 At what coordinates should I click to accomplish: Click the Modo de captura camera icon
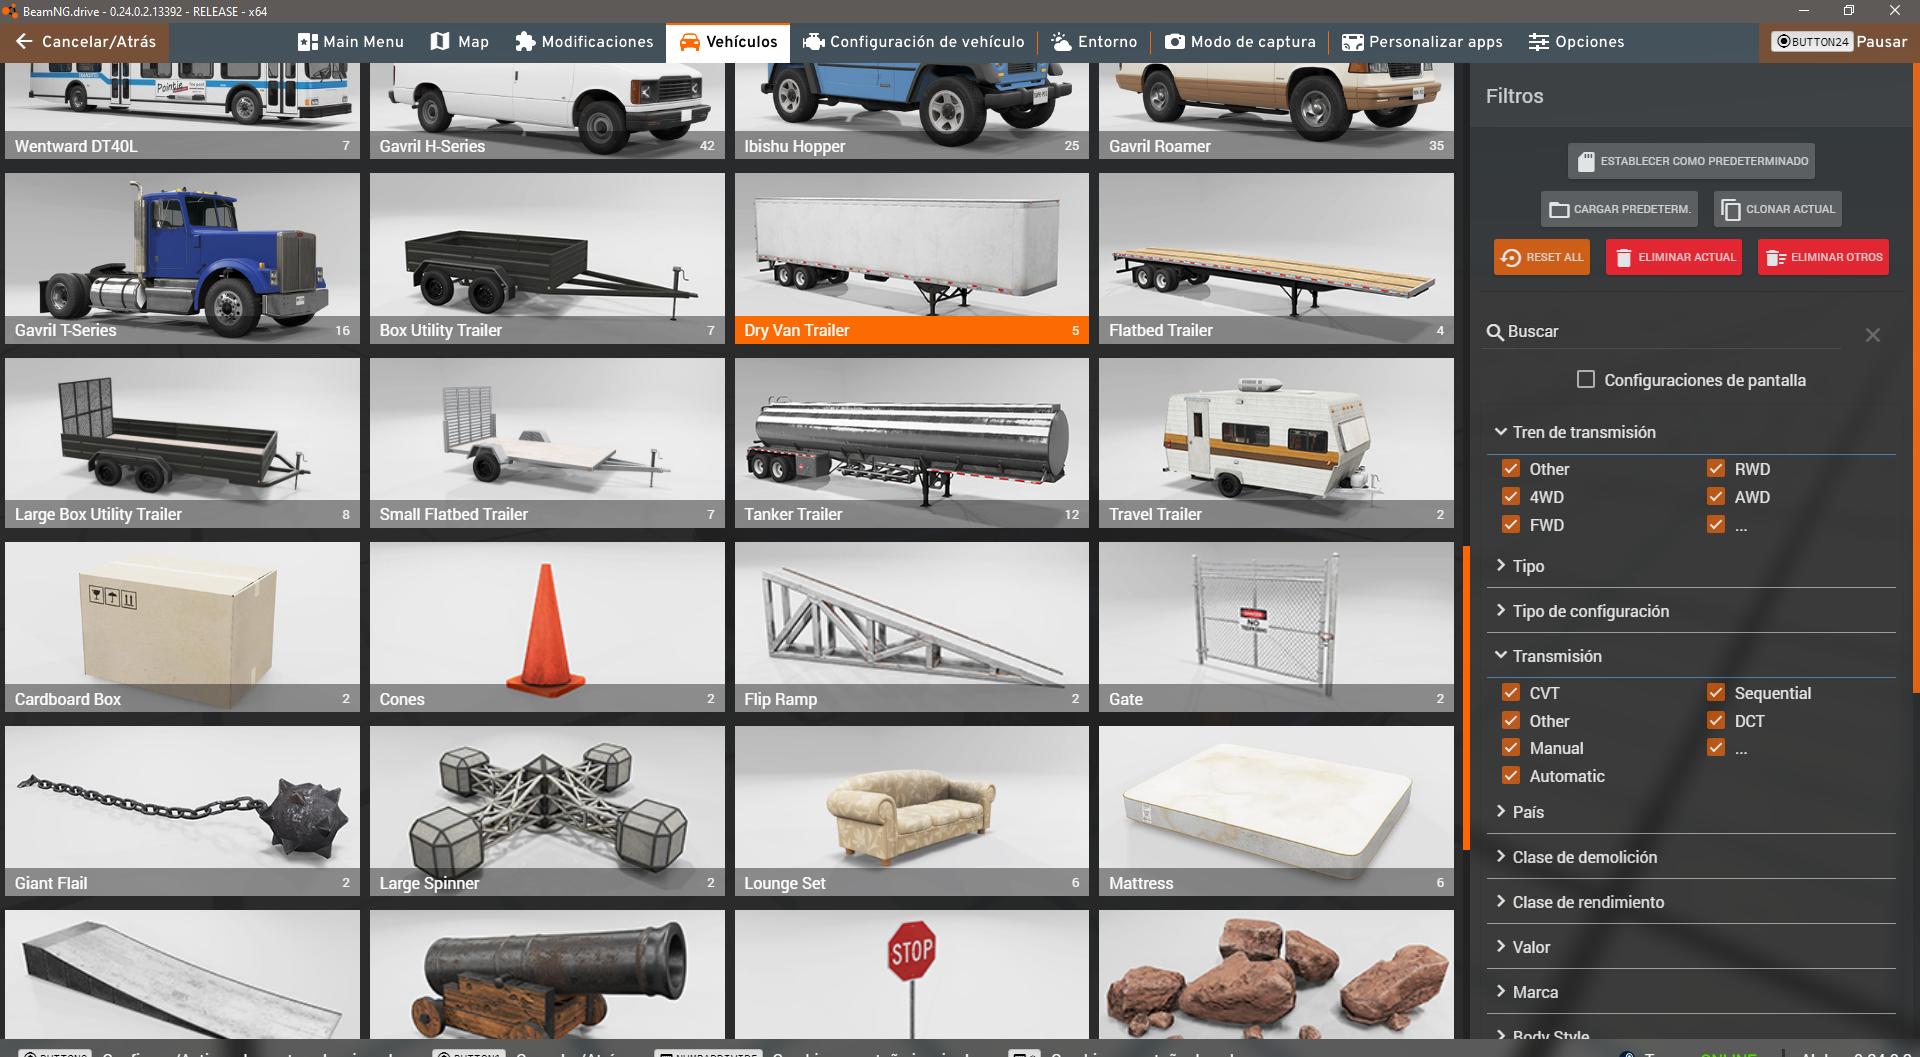[x=1175, y=42]
